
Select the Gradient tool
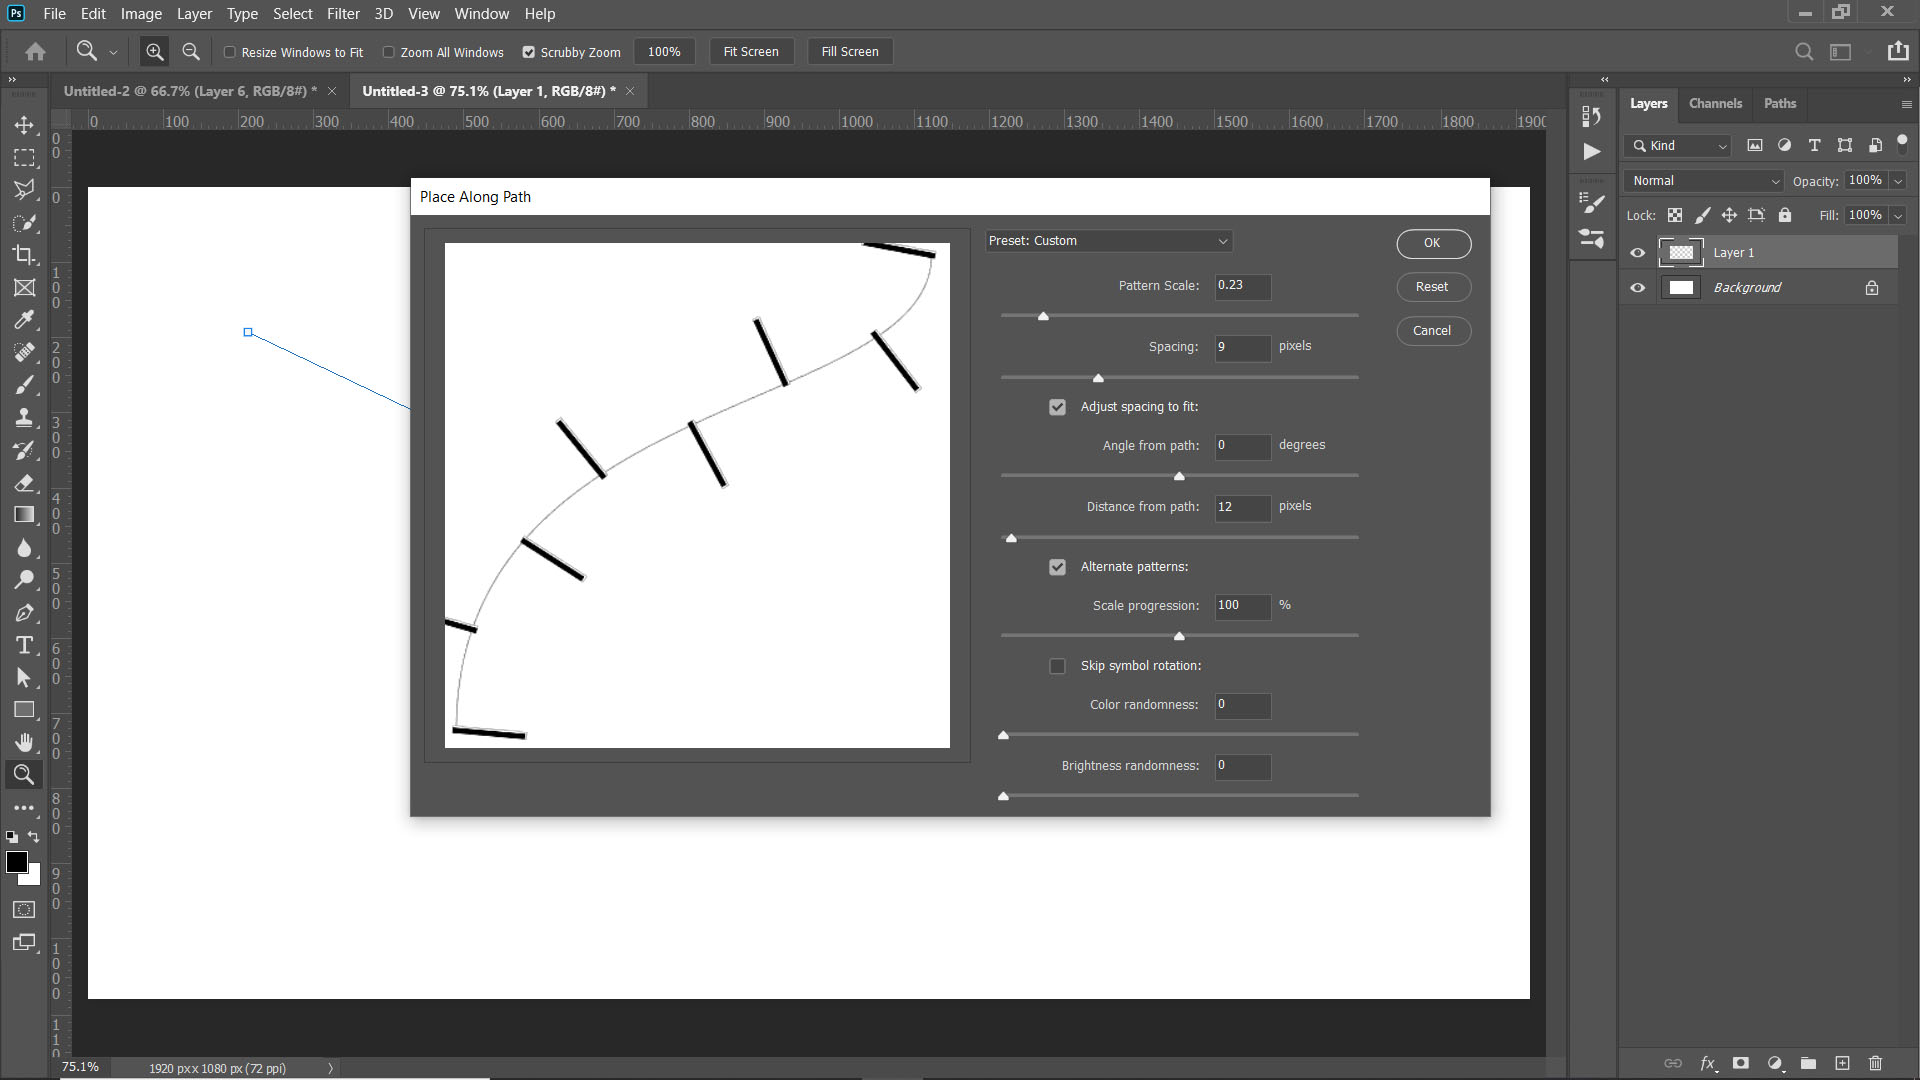tap(25, 515)
